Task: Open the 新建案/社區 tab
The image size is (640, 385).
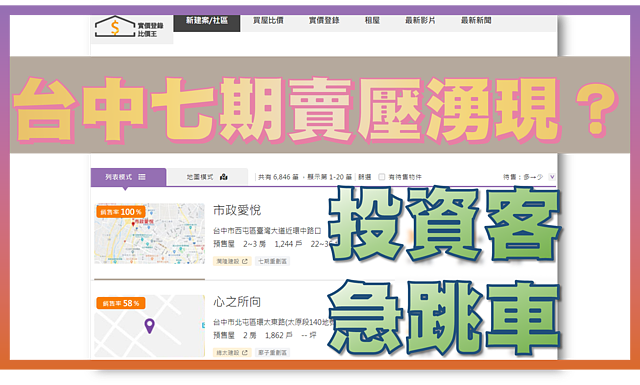Action: [207, 22]
